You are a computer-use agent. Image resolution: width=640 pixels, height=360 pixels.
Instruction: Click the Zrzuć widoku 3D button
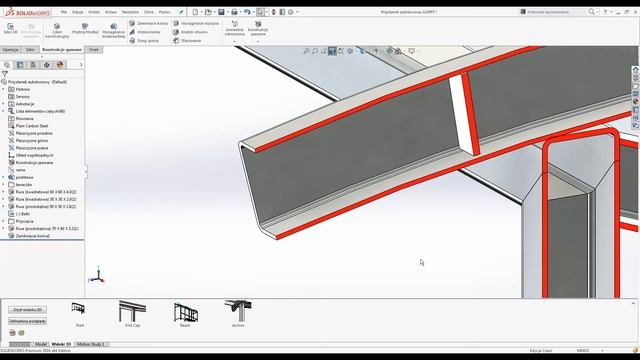(x=27, y=310)
